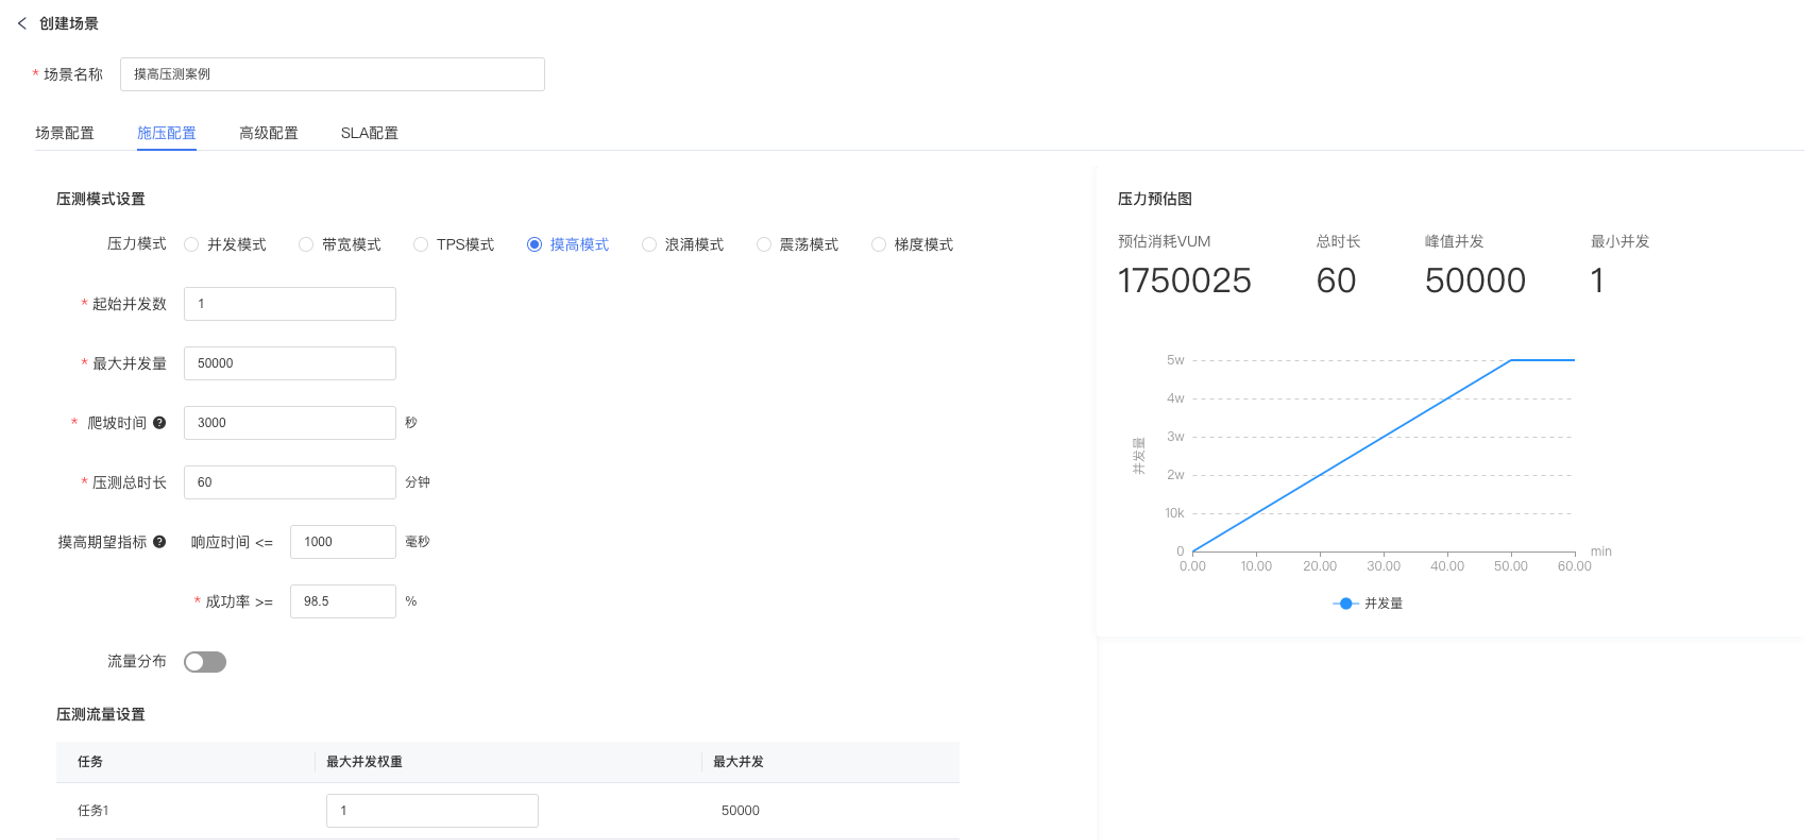Focus the 最大并发量 input box
Screen dimensions: 1814x840
290,363
